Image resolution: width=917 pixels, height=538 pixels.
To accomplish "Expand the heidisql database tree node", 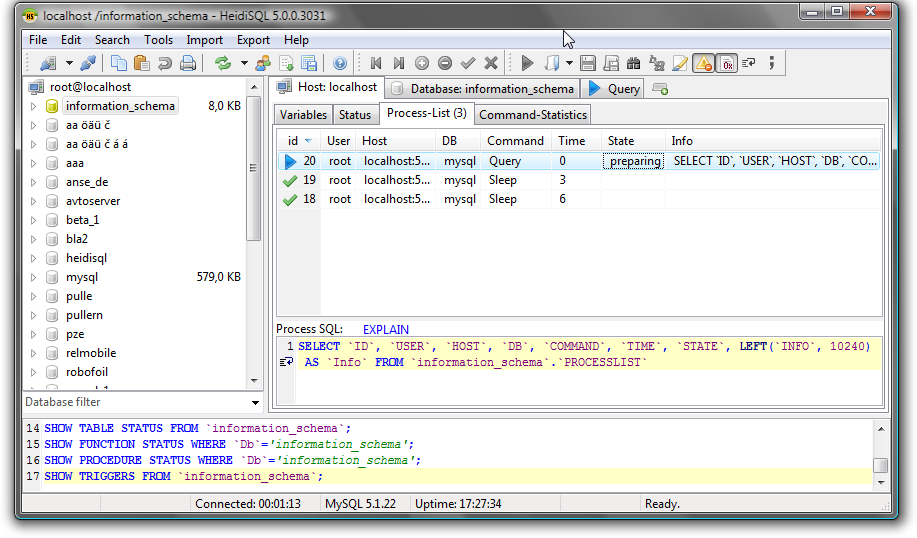I will (33, 258).
